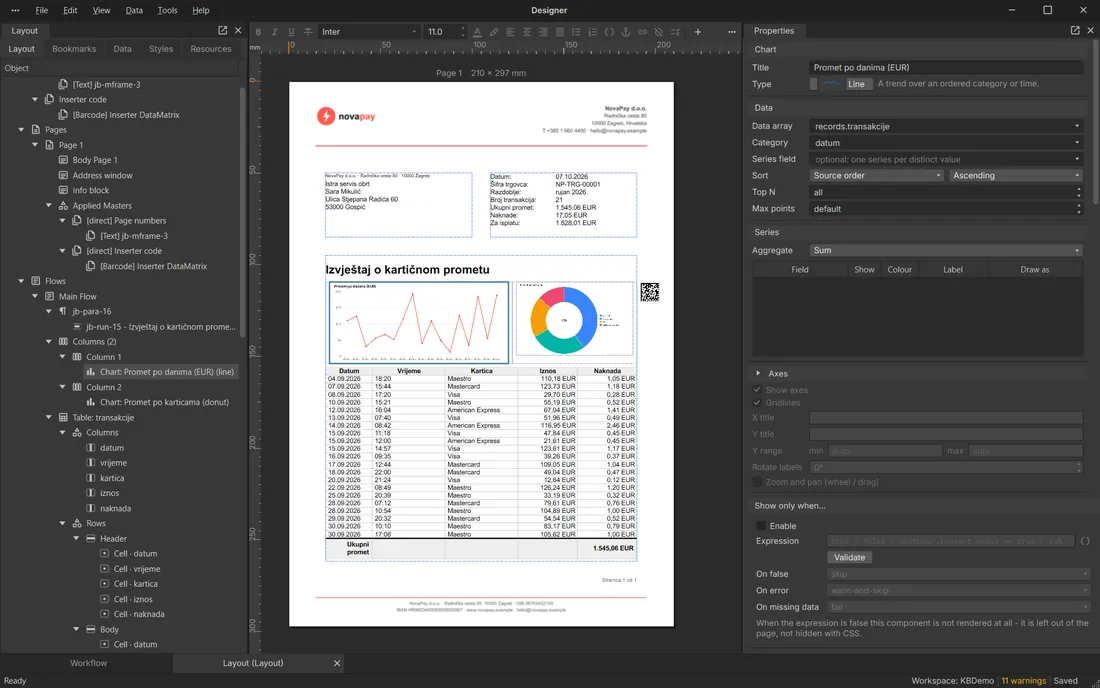Toggle the Gridlines checkbox

pos(757,403)
